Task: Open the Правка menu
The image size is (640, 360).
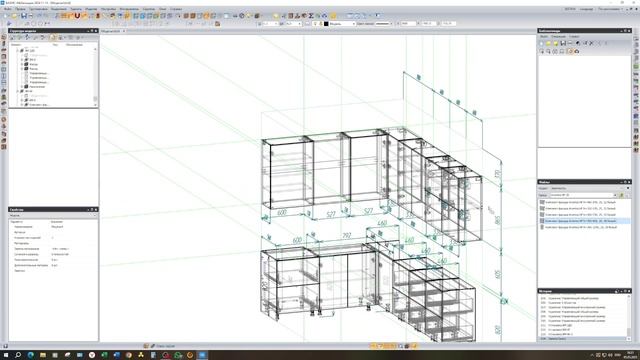Action: point(20,9)
